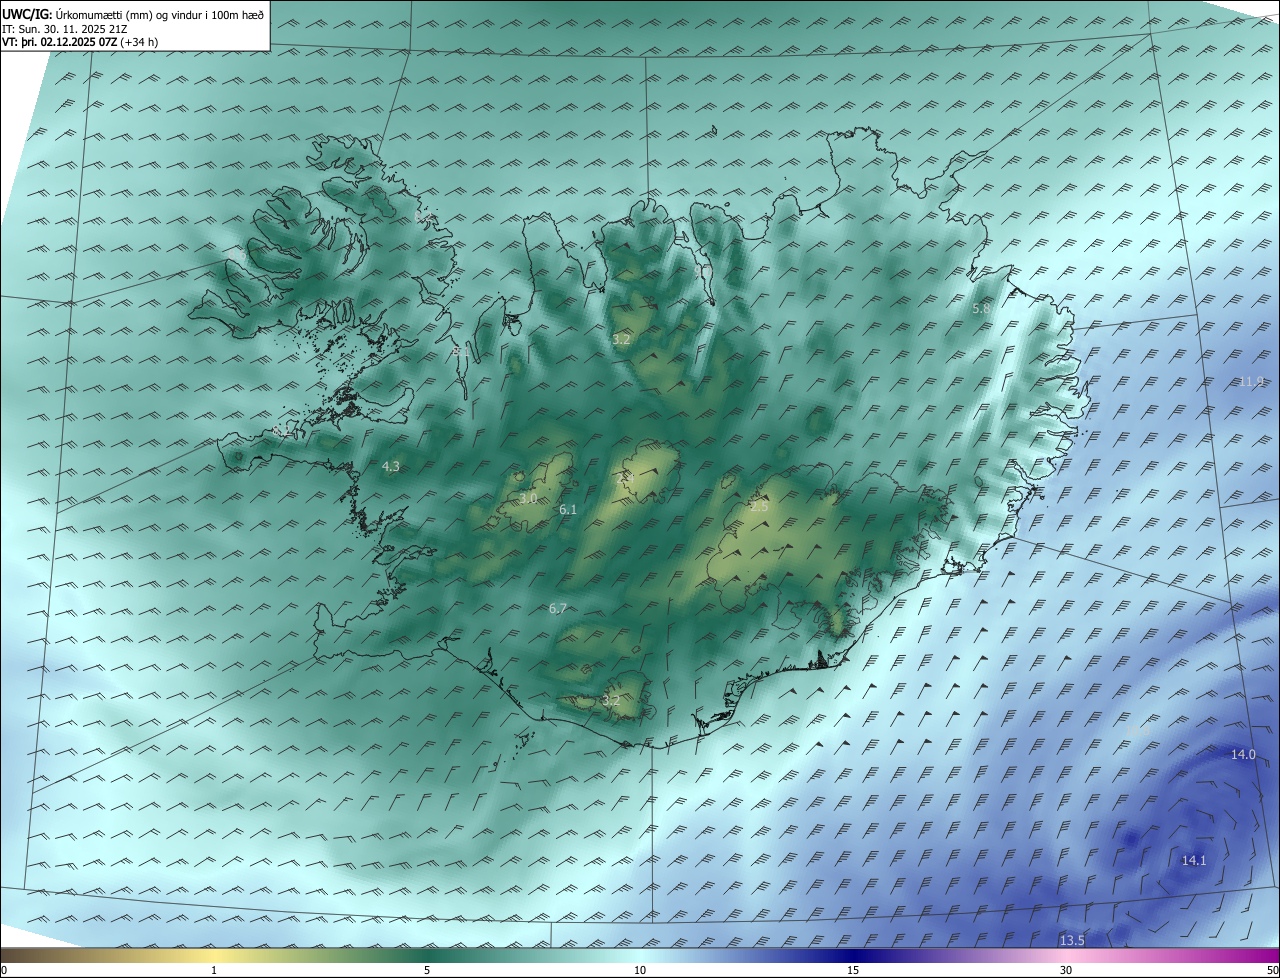
Task: Click the 5.8 precipitation value label
Action: coord(981,309)
